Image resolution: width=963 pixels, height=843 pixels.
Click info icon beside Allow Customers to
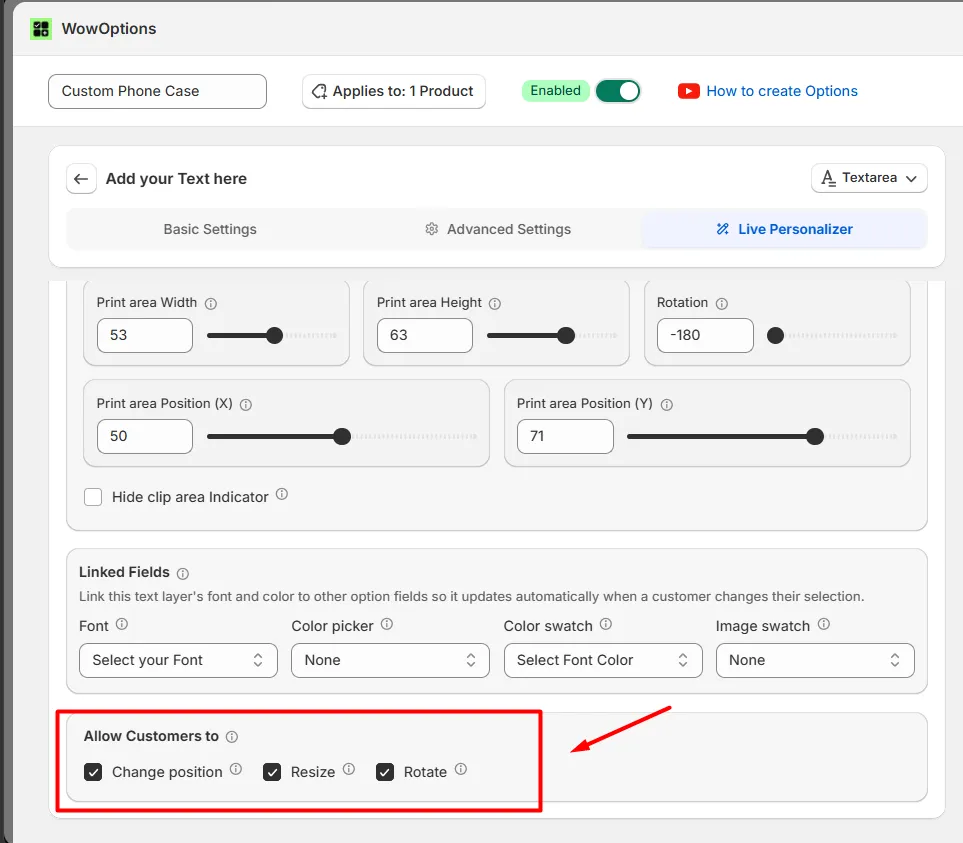coord(232,737)
